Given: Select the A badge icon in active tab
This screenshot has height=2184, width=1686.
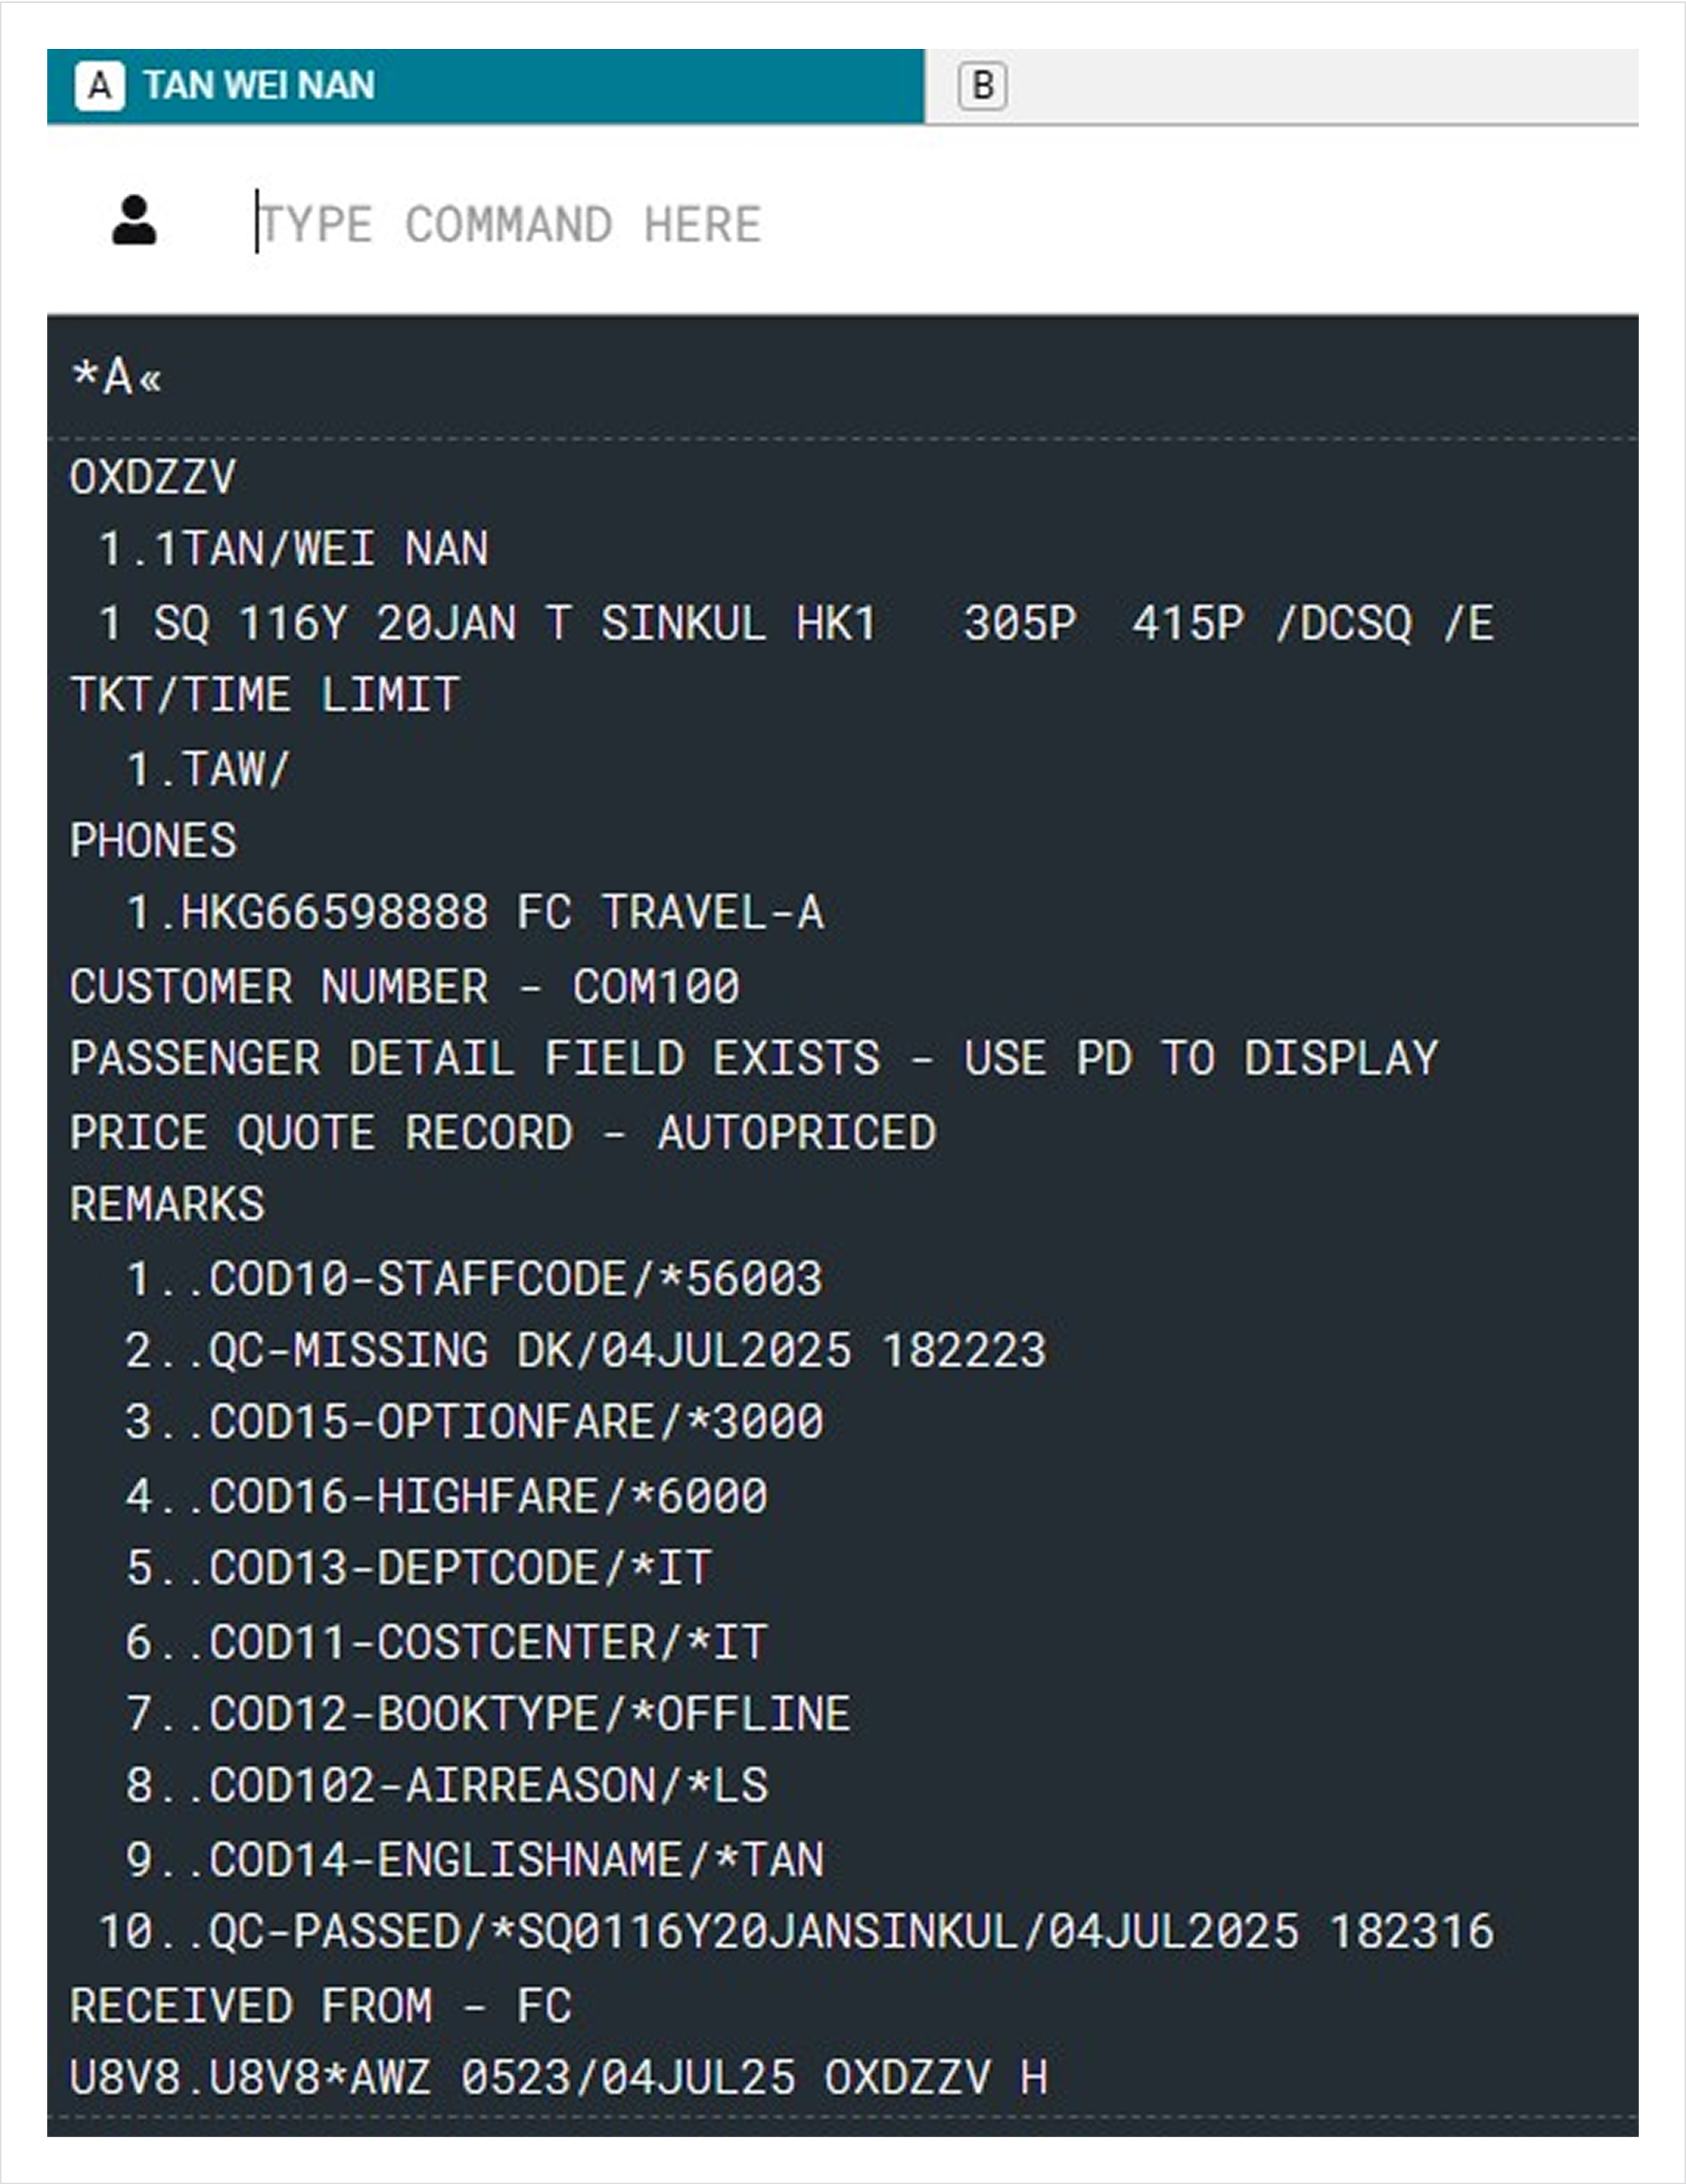Looking at the screenshot, I should click(99, 86).
